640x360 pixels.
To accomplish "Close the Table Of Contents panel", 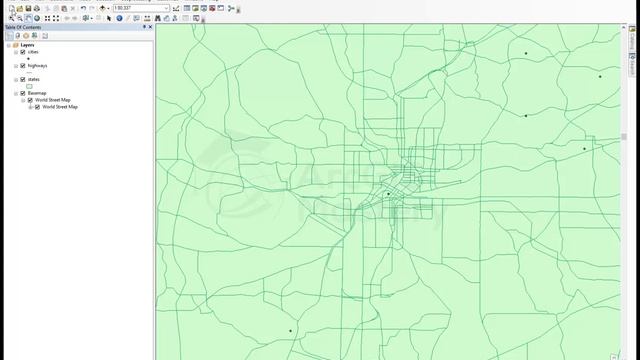I will coord(150,27).
